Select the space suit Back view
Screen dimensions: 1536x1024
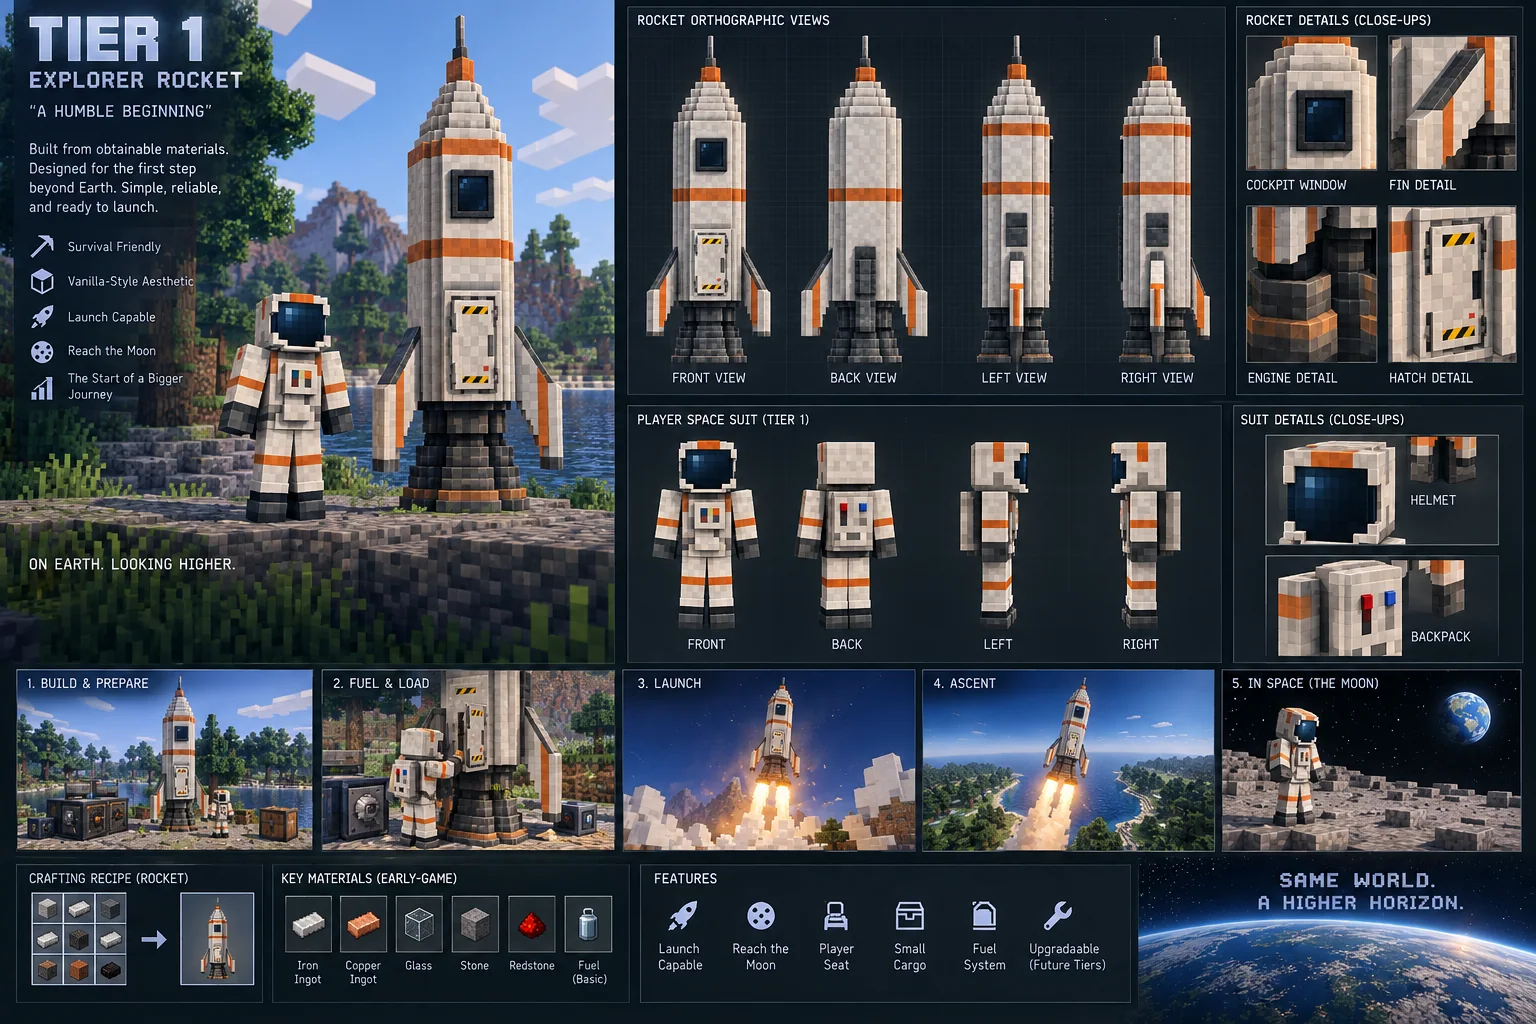click(846, 535)
